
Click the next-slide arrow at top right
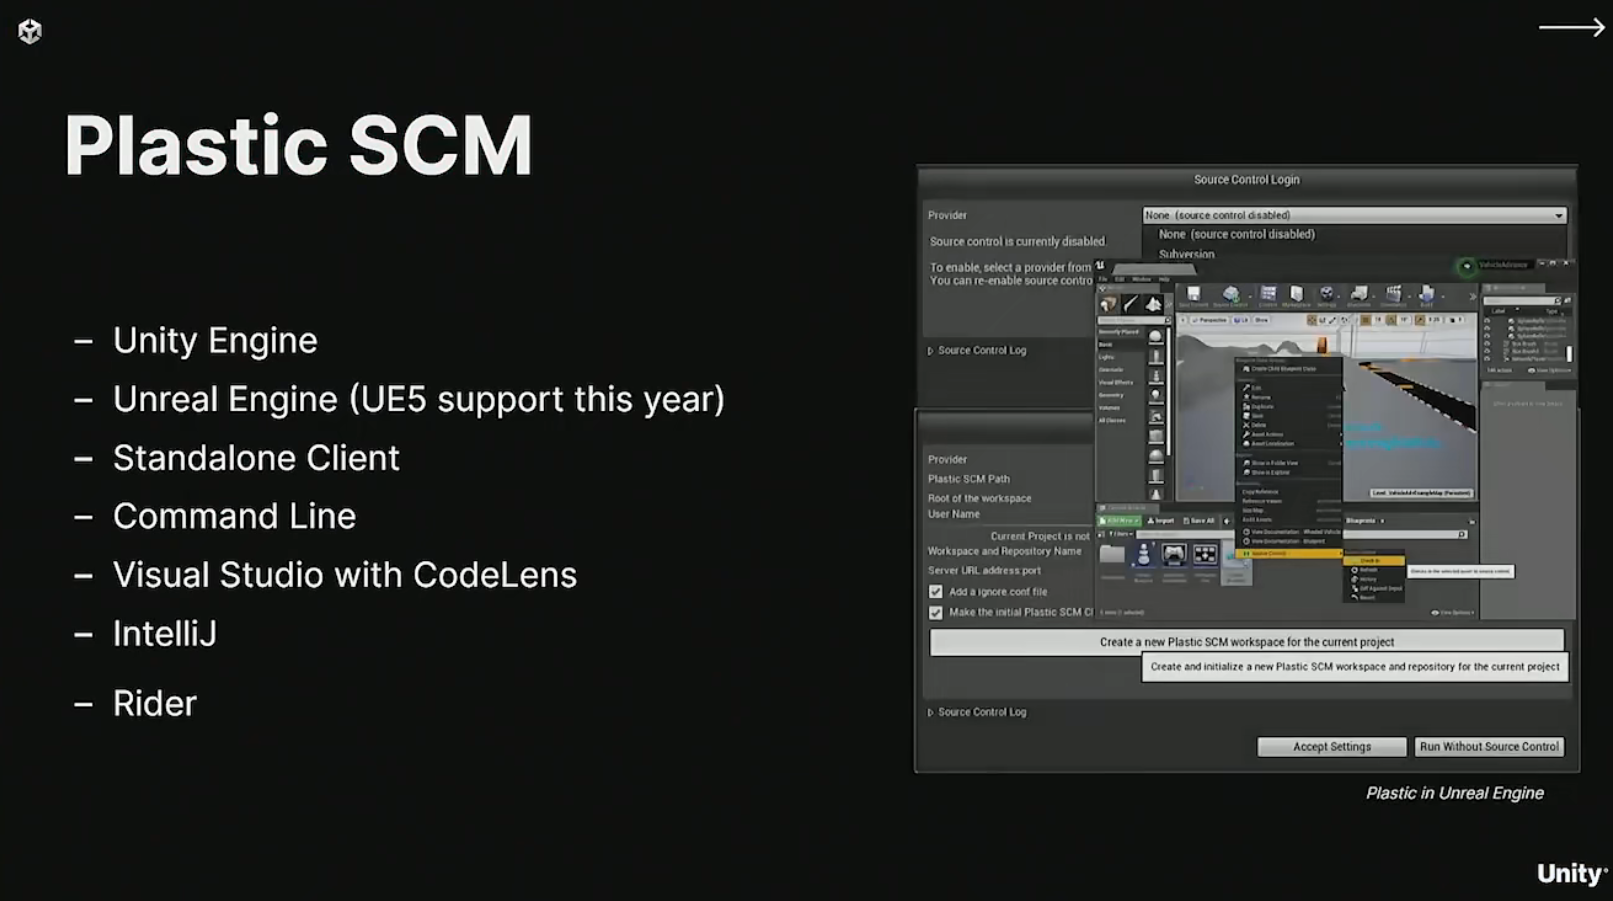tap(1571, 28)
